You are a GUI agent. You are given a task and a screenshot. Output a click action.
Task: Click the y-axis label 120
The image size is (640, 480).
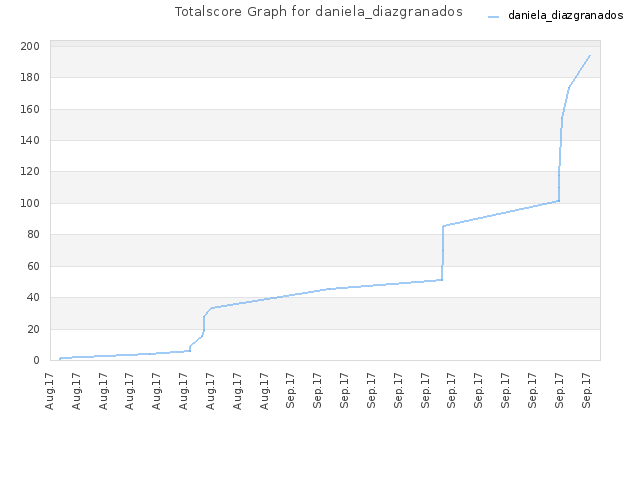(x=30, y=171)
